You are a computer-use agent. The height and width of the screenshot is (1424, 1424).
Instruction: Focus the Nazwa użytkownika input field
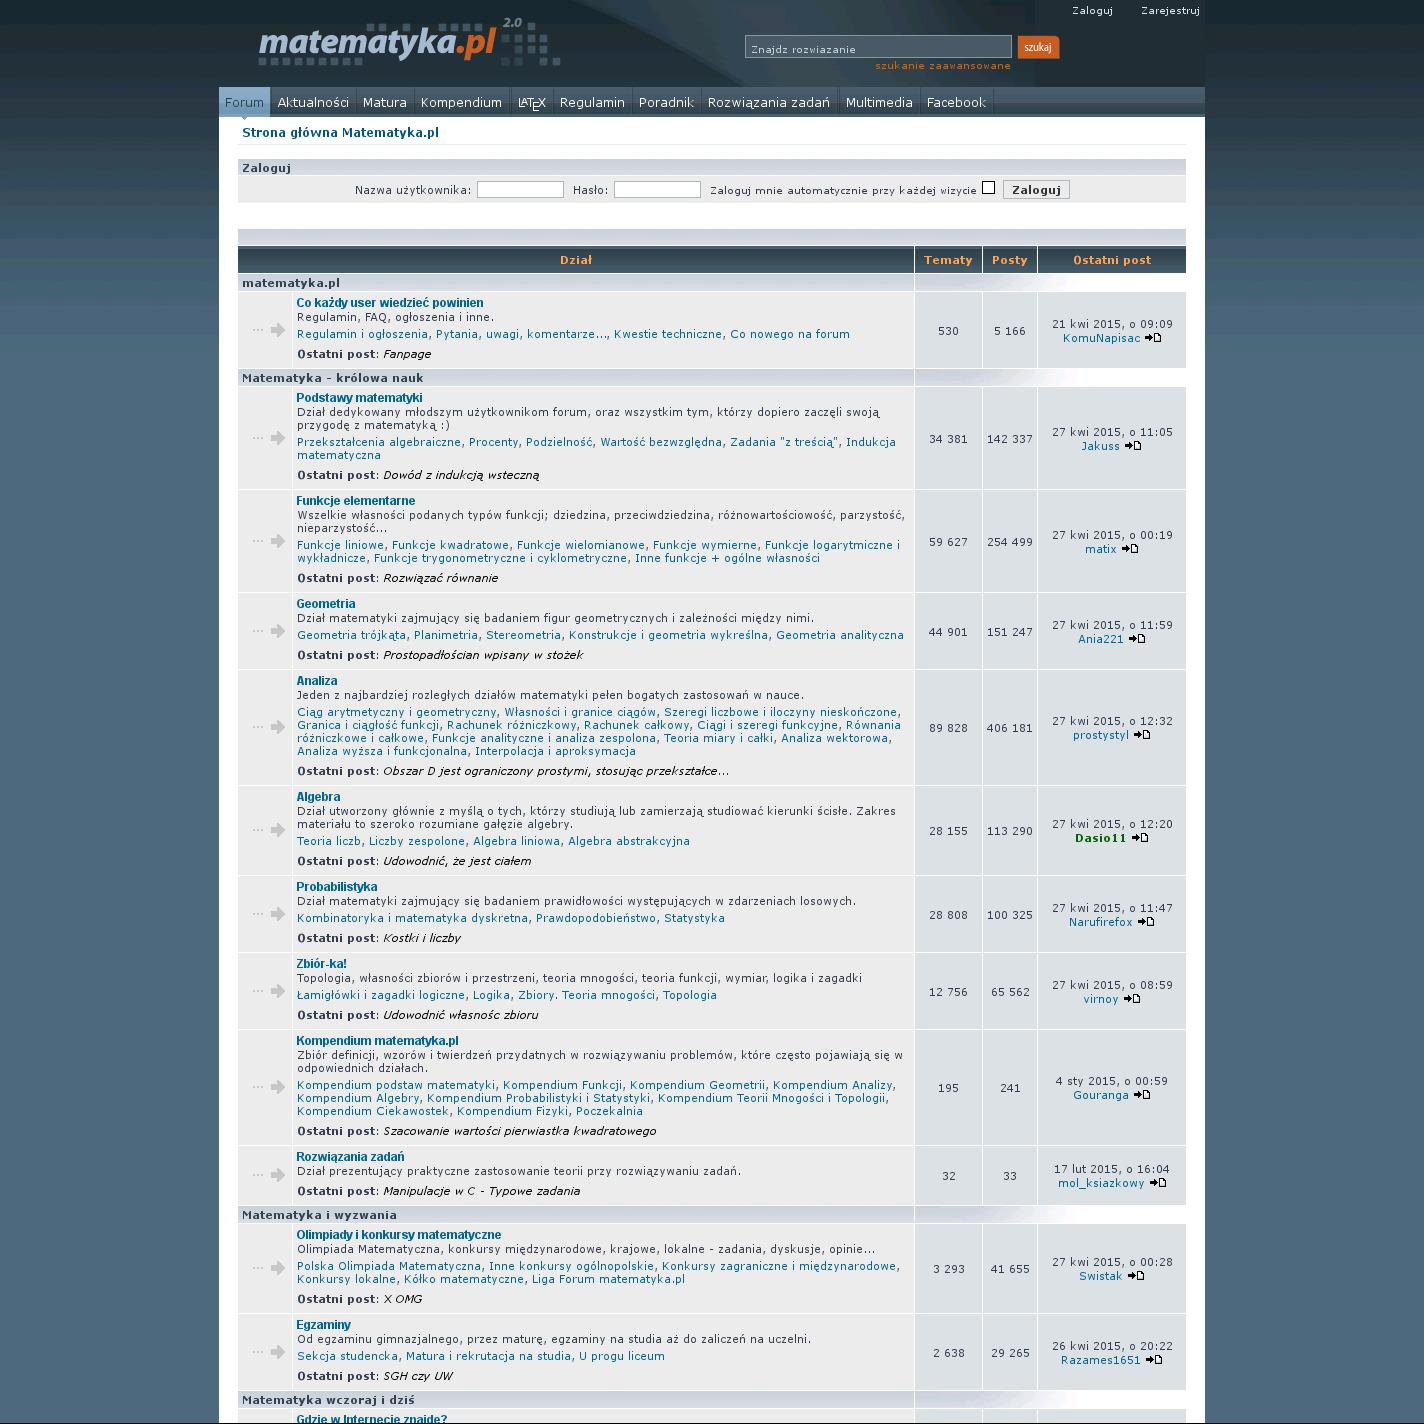[520, 190]
